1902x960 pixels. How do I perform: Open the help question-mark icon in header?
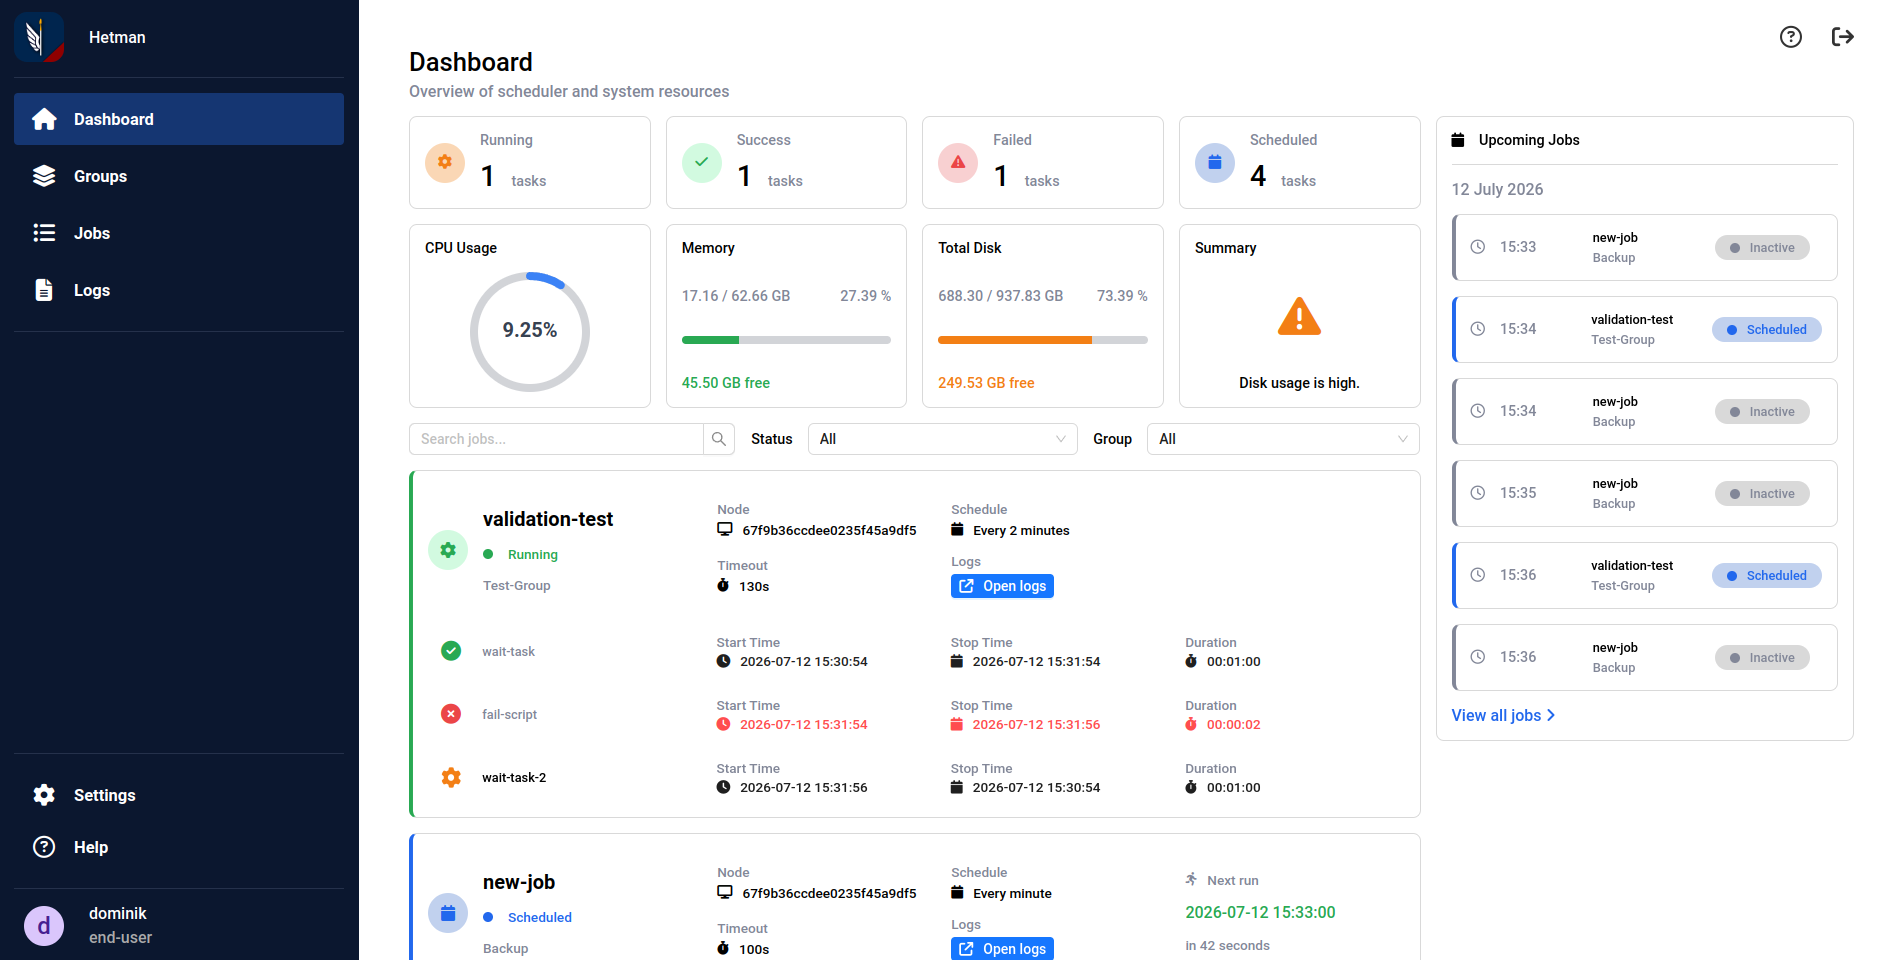click(x=1791, y=37)
